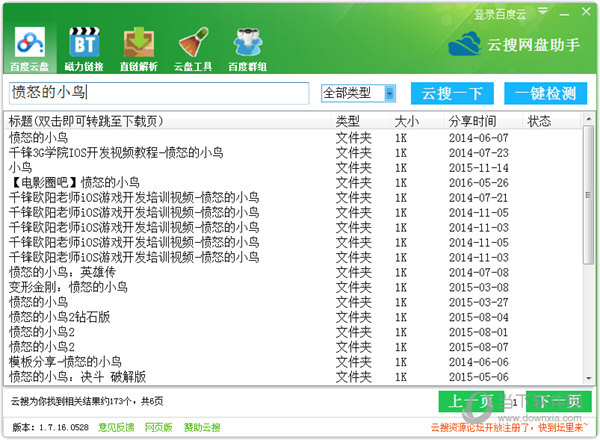This screenshot has width=600, height=440.
Task: Click the date 2014-07-08 cell
Action: click(479, 272)
